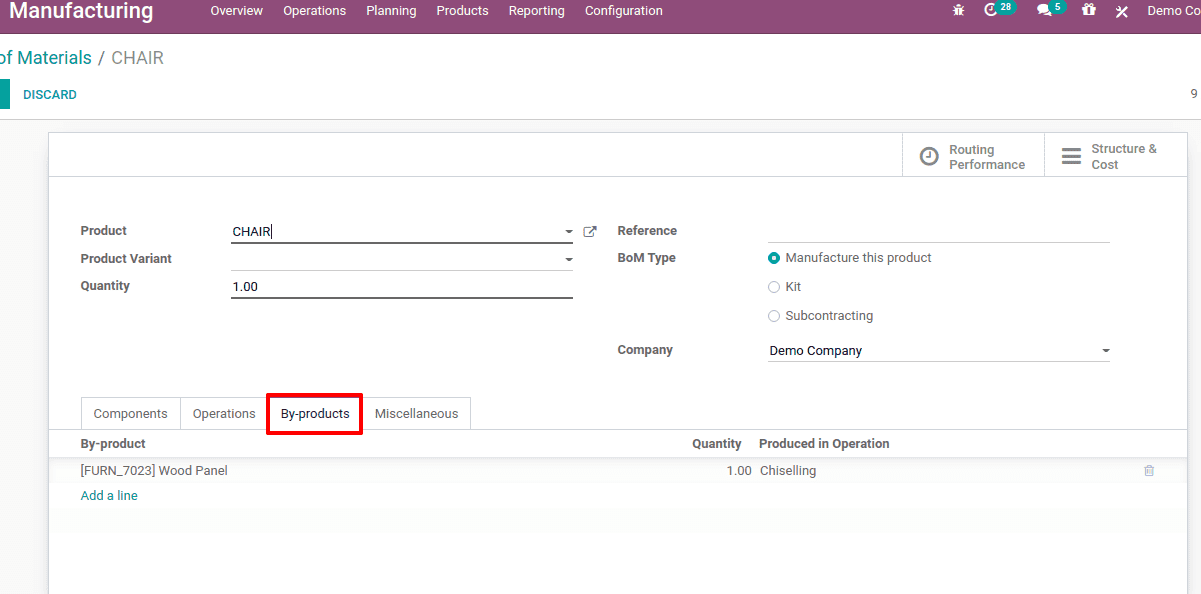Go to the Bill of Materials breadcrumb

click(45, 58)
